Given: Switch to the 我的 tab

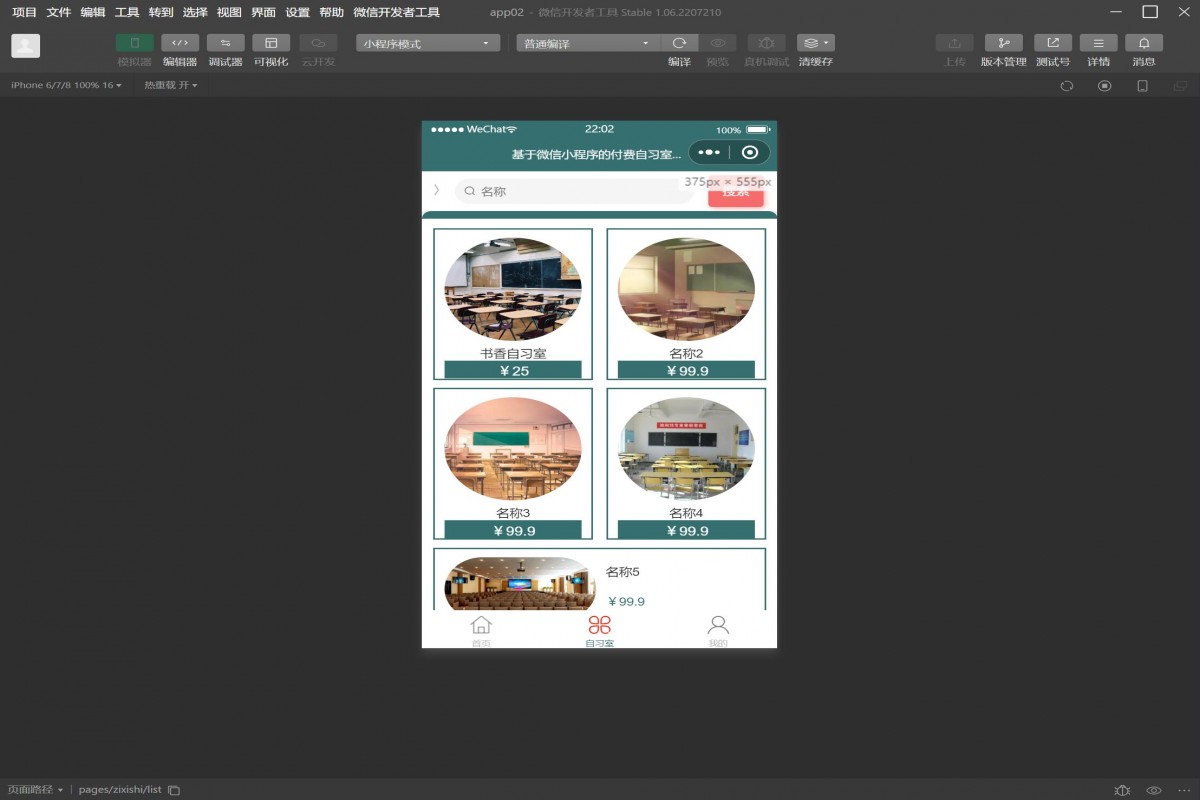Looking at the screenshot, I should (718, 630).
